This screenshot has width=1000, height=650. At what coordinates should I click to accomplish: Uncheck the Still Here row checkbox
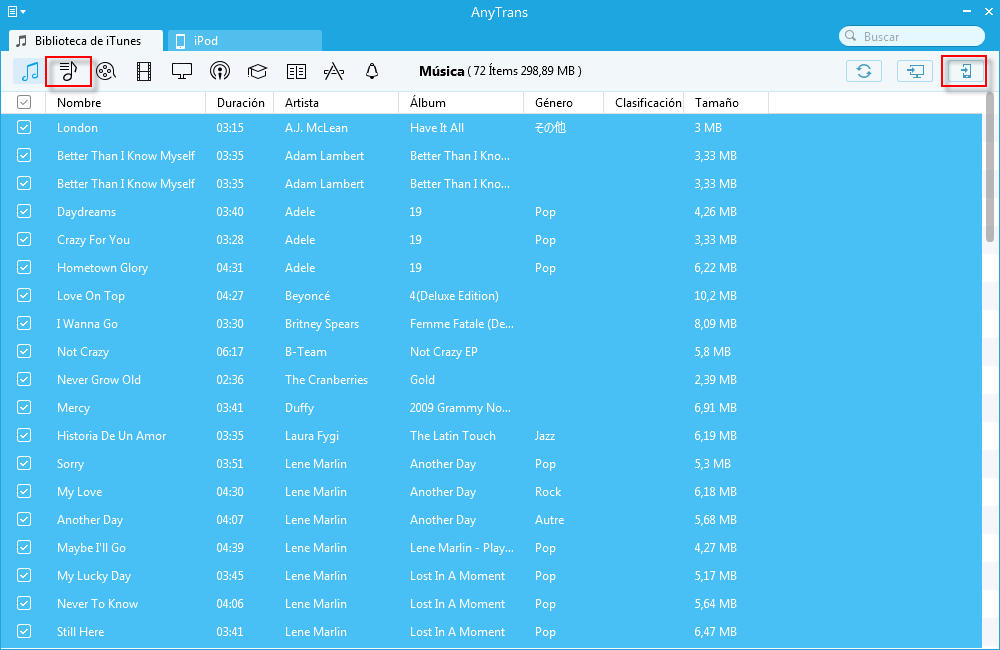tap(24, 632)
